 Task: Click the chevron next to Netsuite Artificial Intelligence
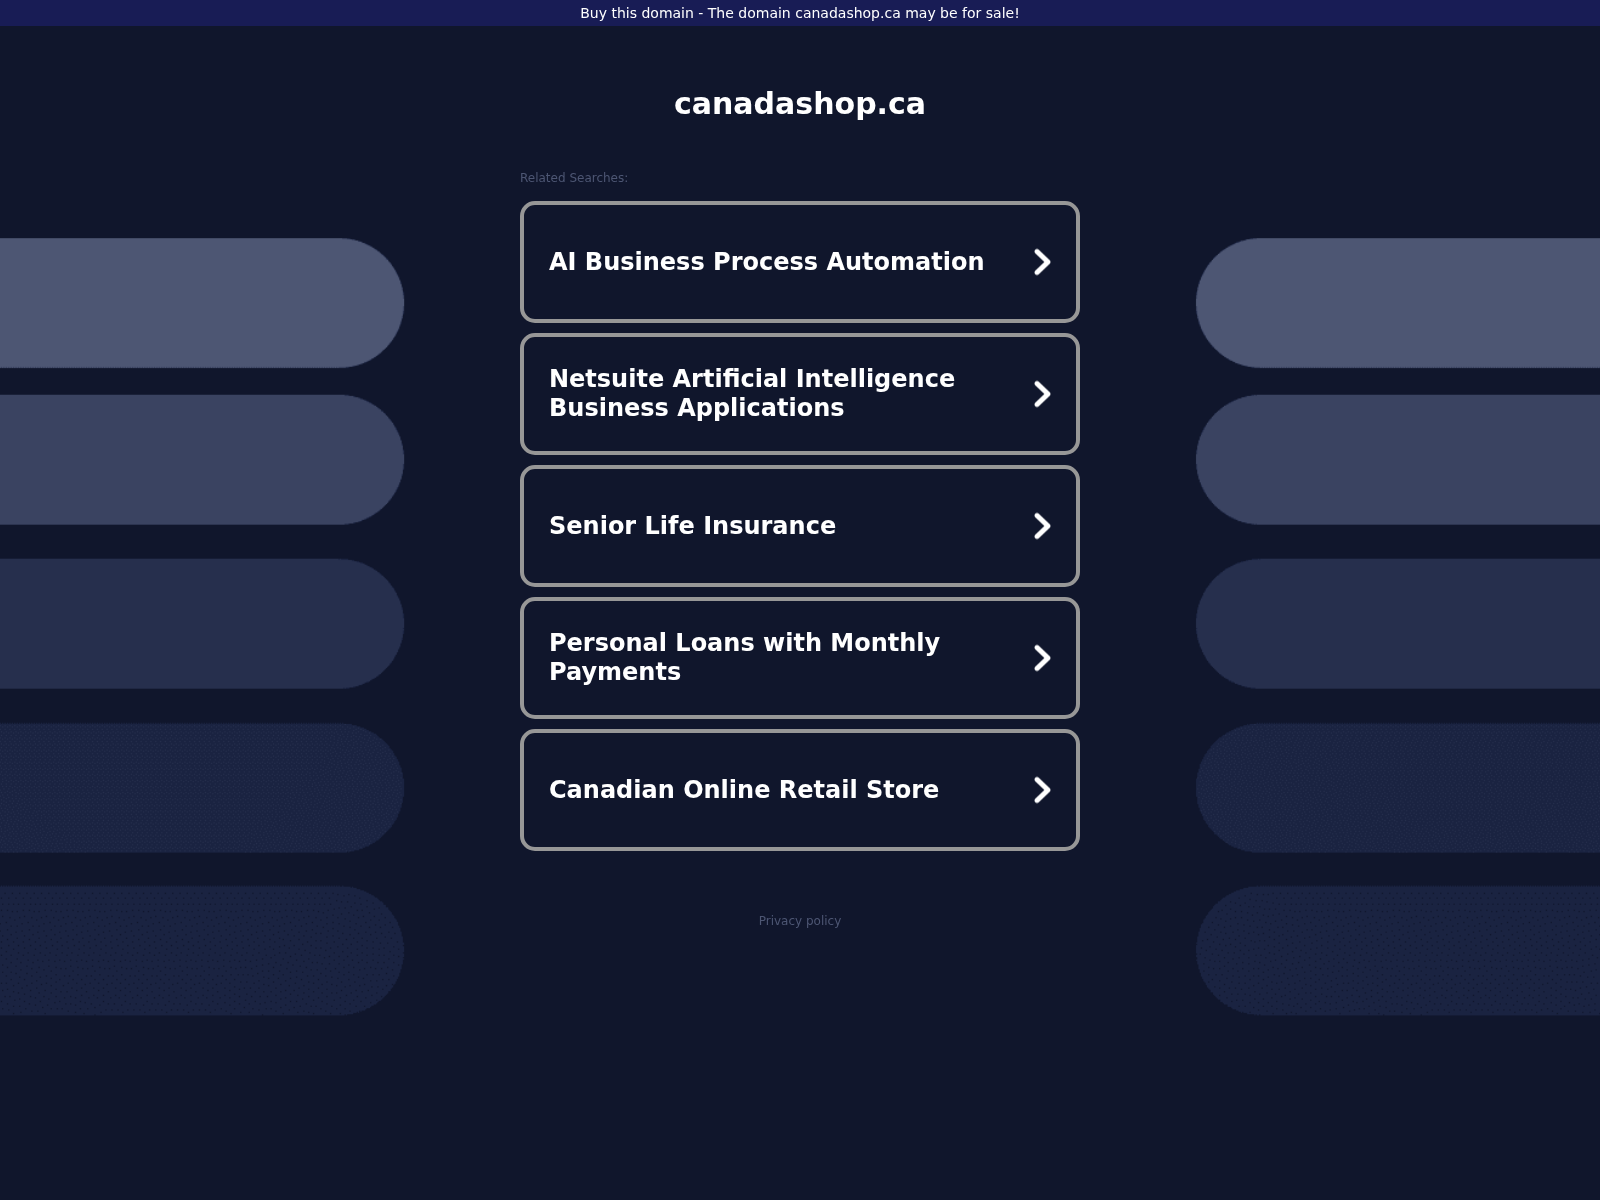pos(1042,394)
